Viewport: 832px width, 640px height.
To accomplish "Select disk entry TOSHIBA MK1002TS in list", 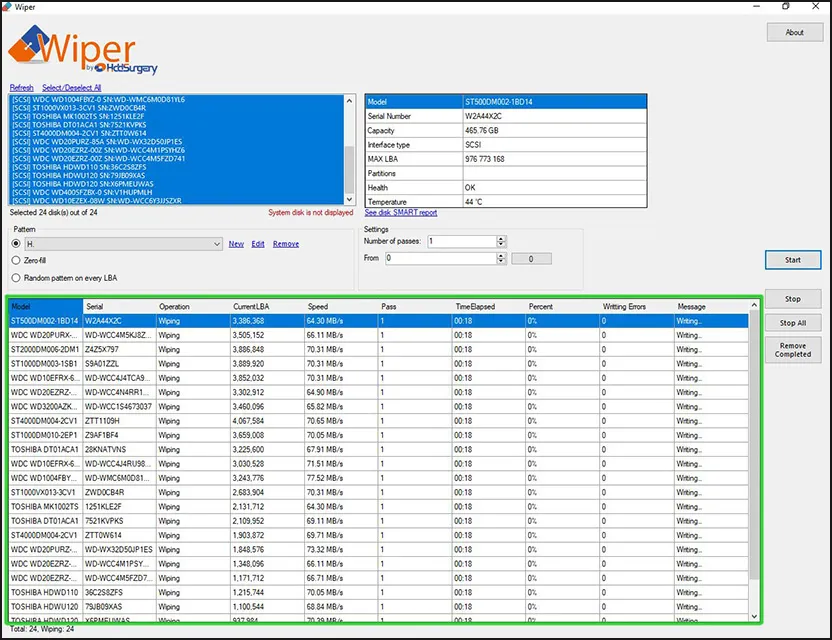I will click(177, 116).
